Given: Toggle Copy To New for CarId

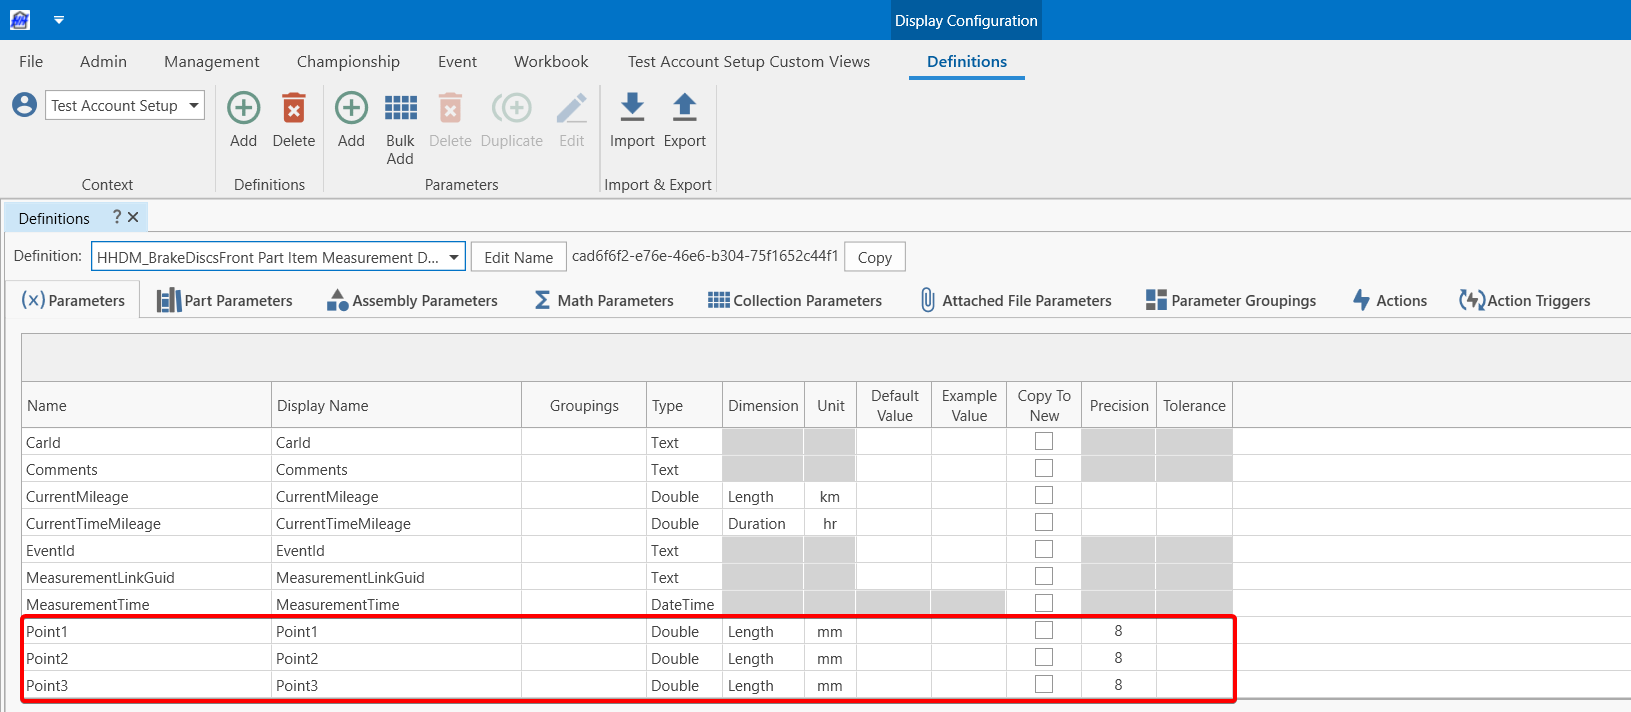Looking at the screenshot, I should [x=1044, y=441].
